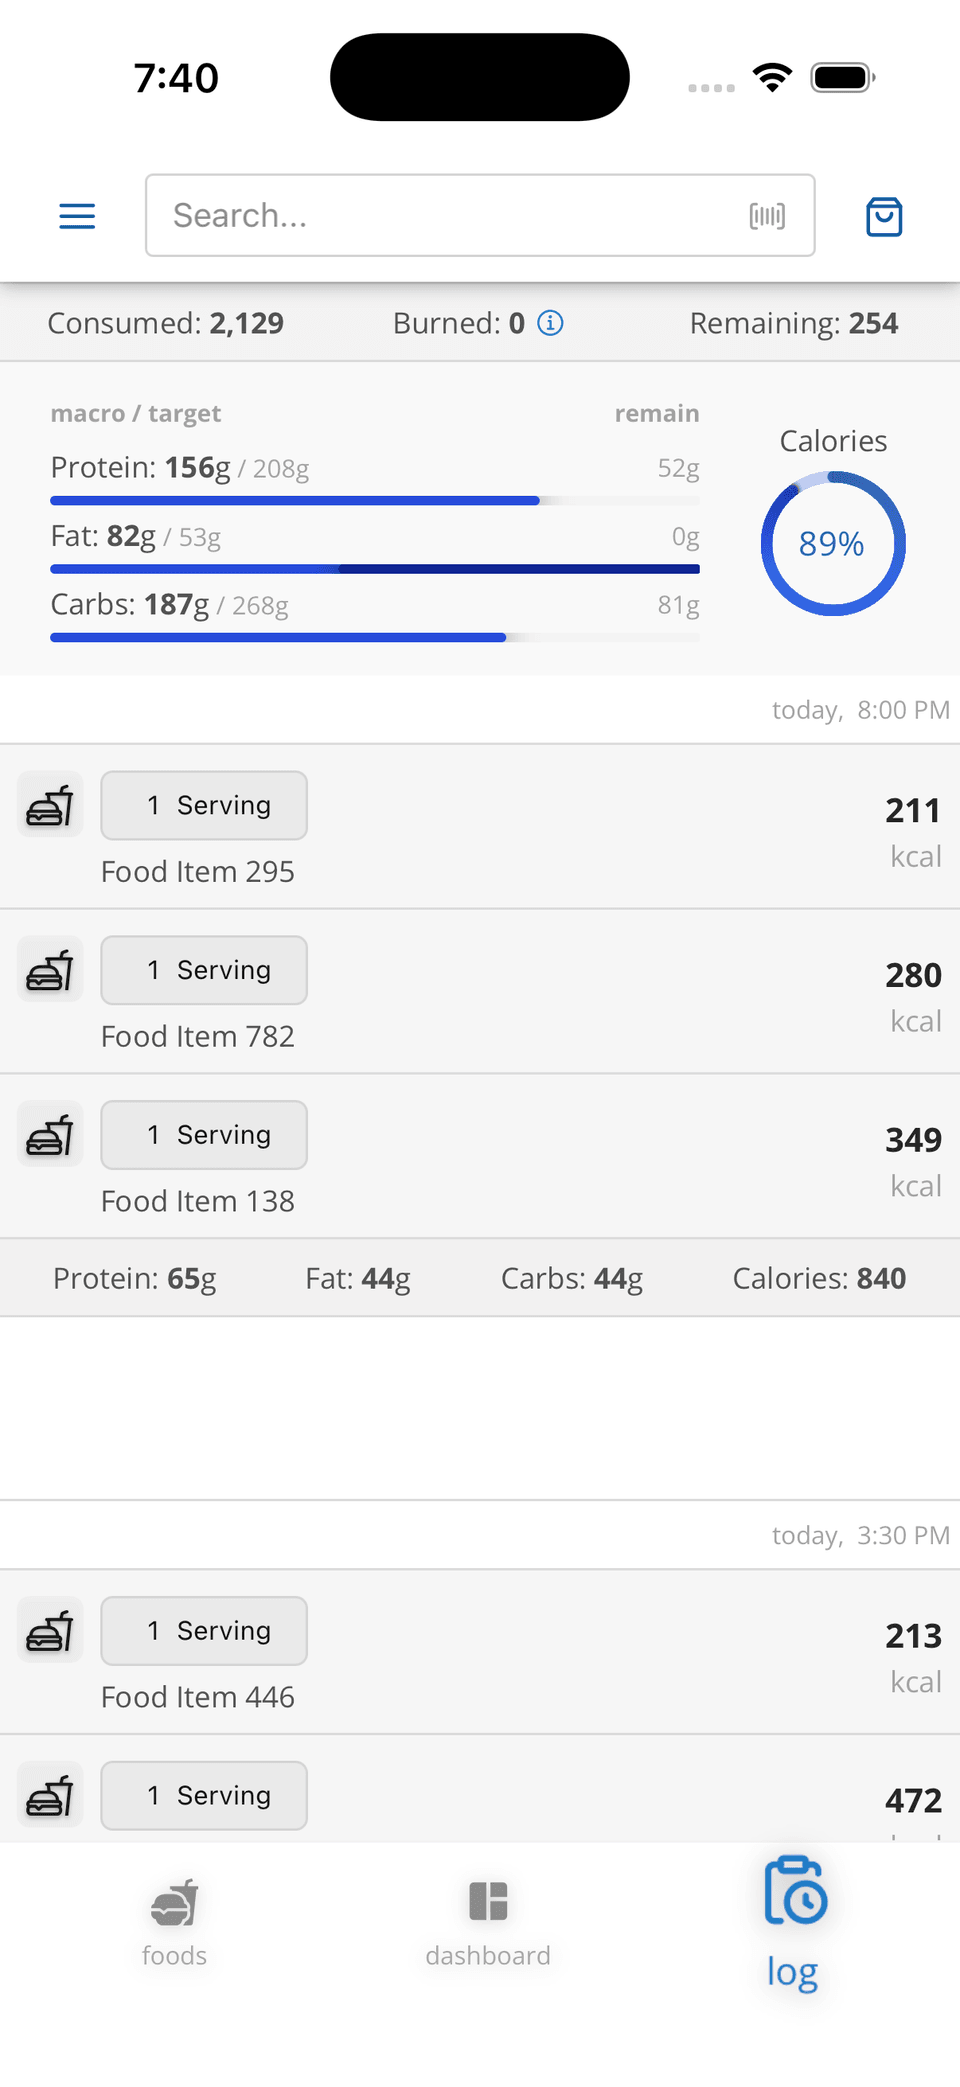Tap the Calories 89% progress ring
960x2087 pixels.
coord(833,544)
